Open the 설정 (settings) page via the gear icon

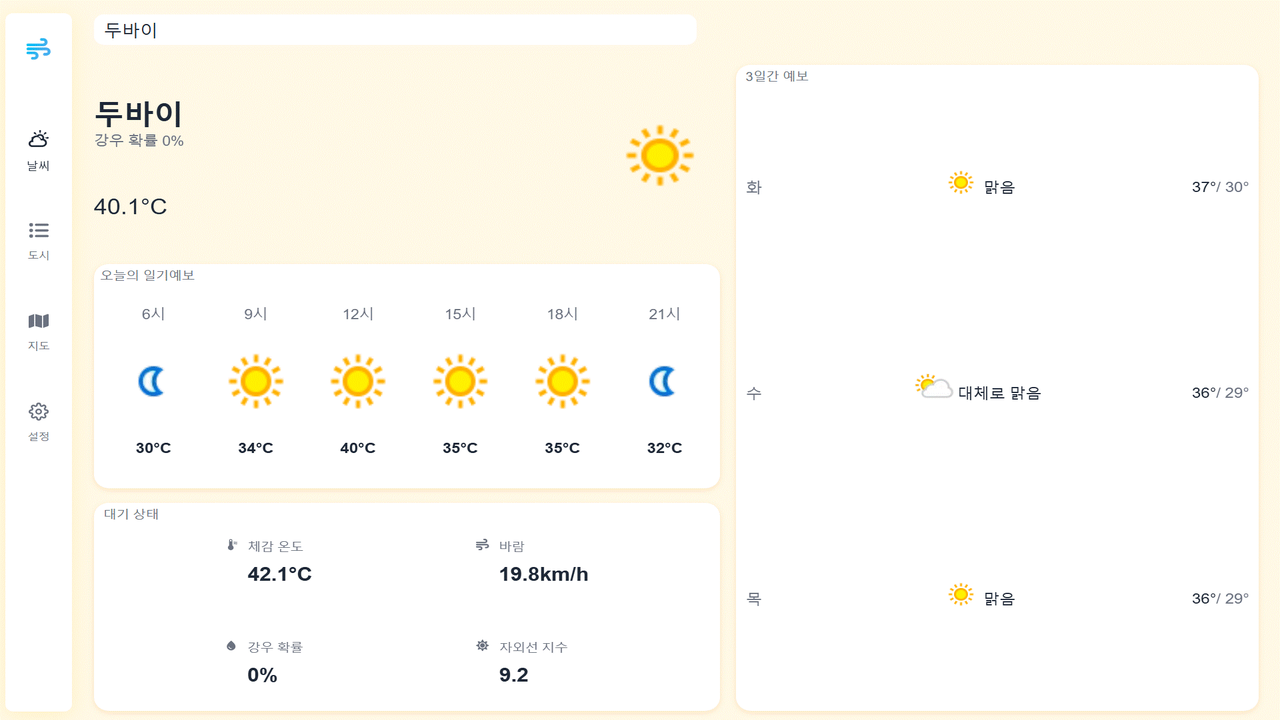(38, 411)
